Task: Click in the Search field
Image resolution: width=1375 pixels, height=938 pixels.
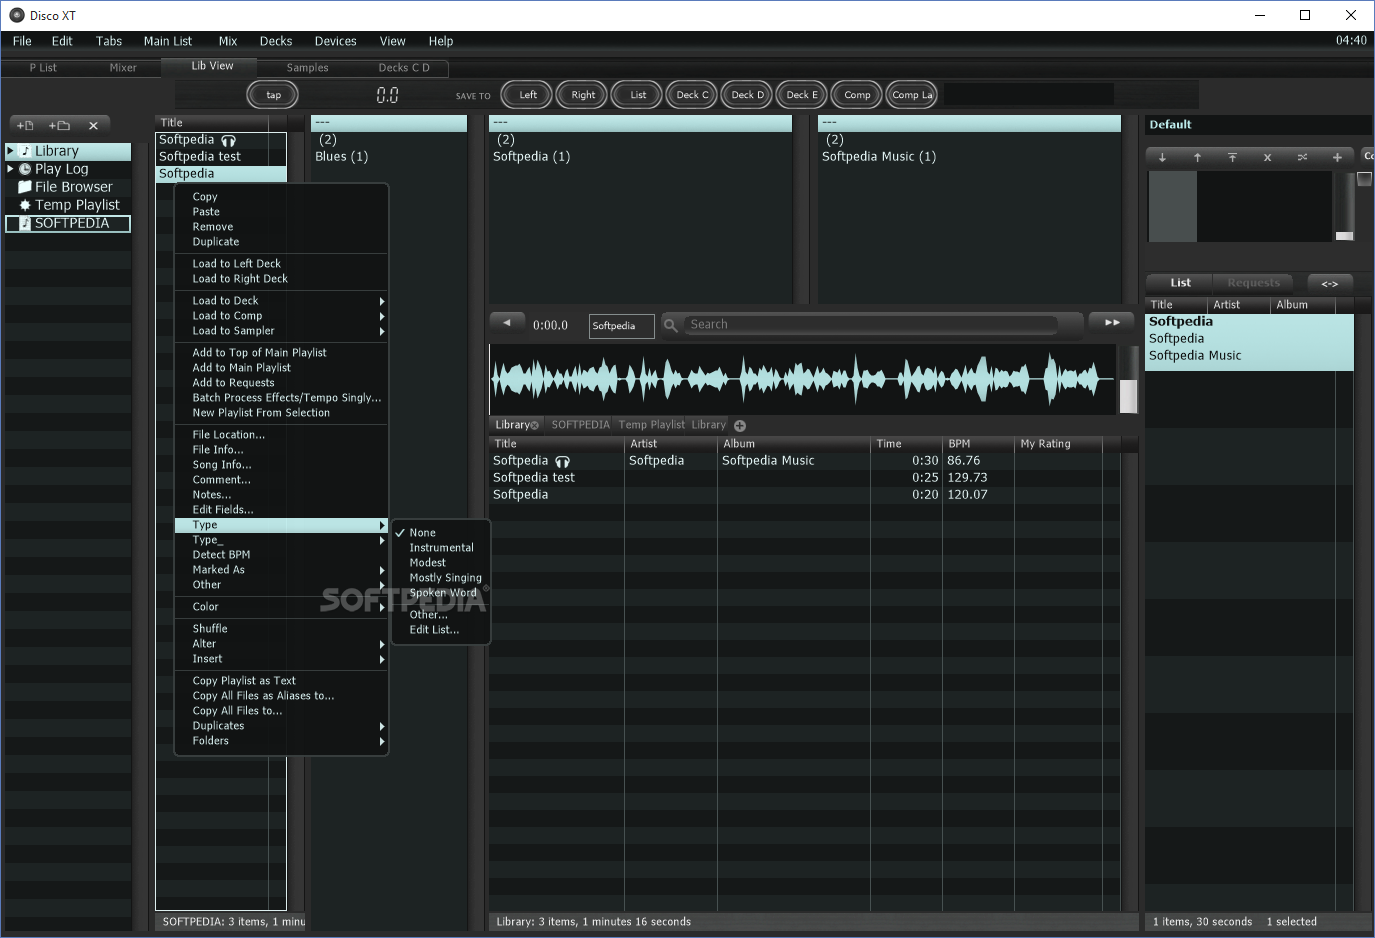Action: [x=871, y=325]
